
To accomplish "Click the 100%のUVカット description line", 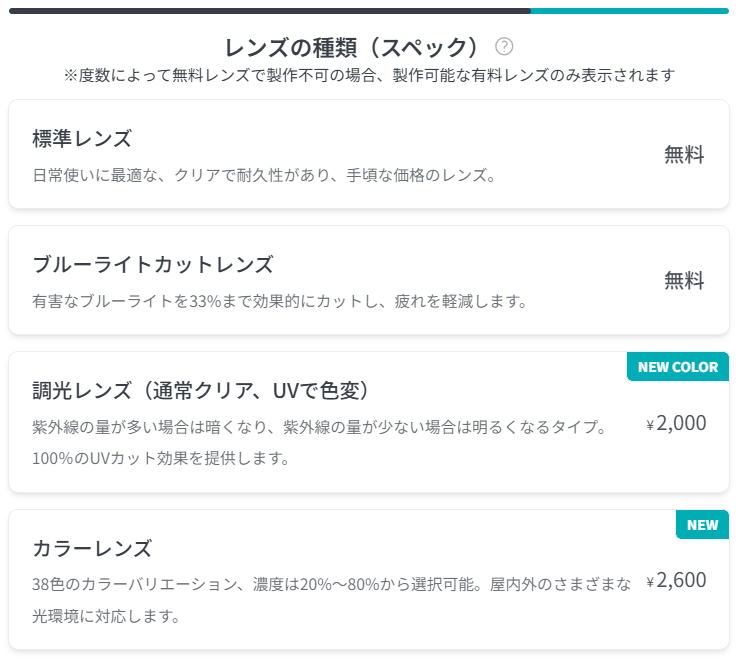I will 161,458.
